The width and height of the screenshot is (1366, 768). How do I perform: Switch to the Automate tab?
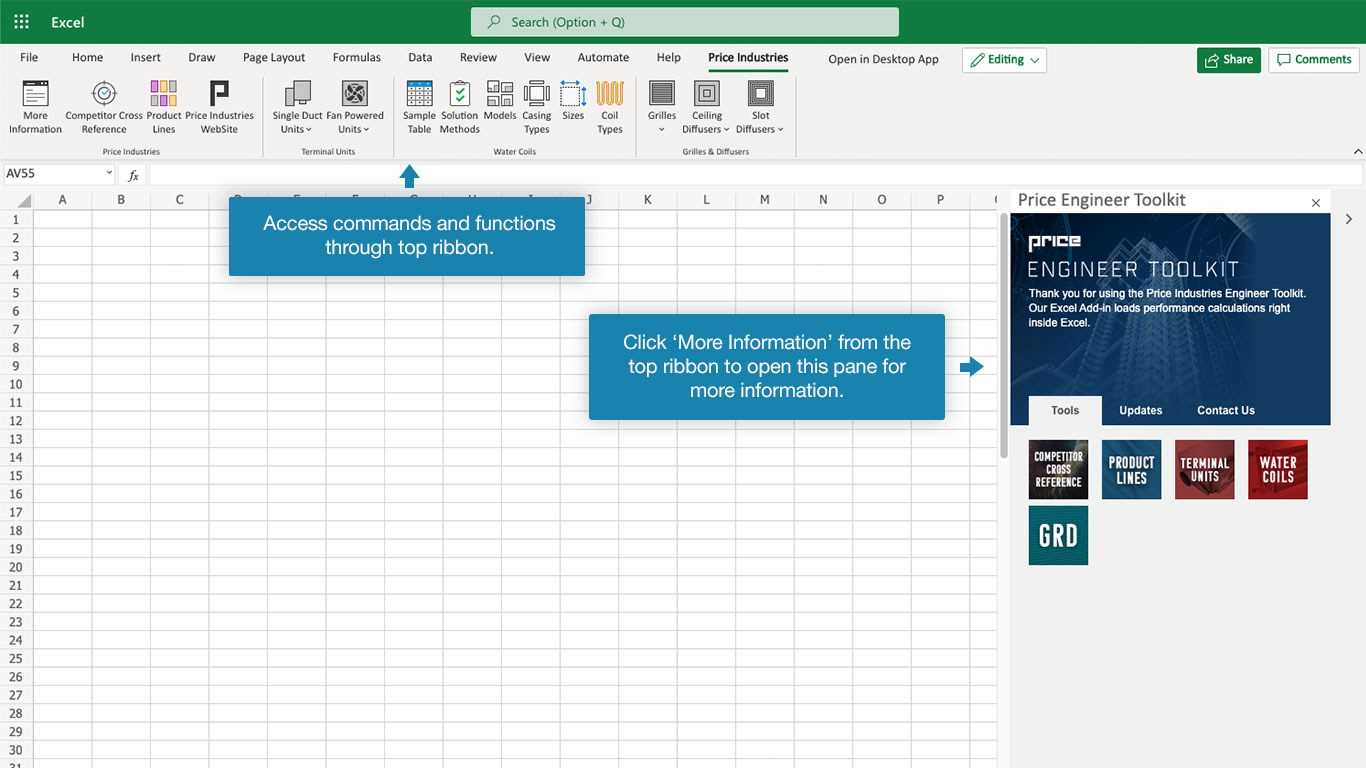pos(603,58)
